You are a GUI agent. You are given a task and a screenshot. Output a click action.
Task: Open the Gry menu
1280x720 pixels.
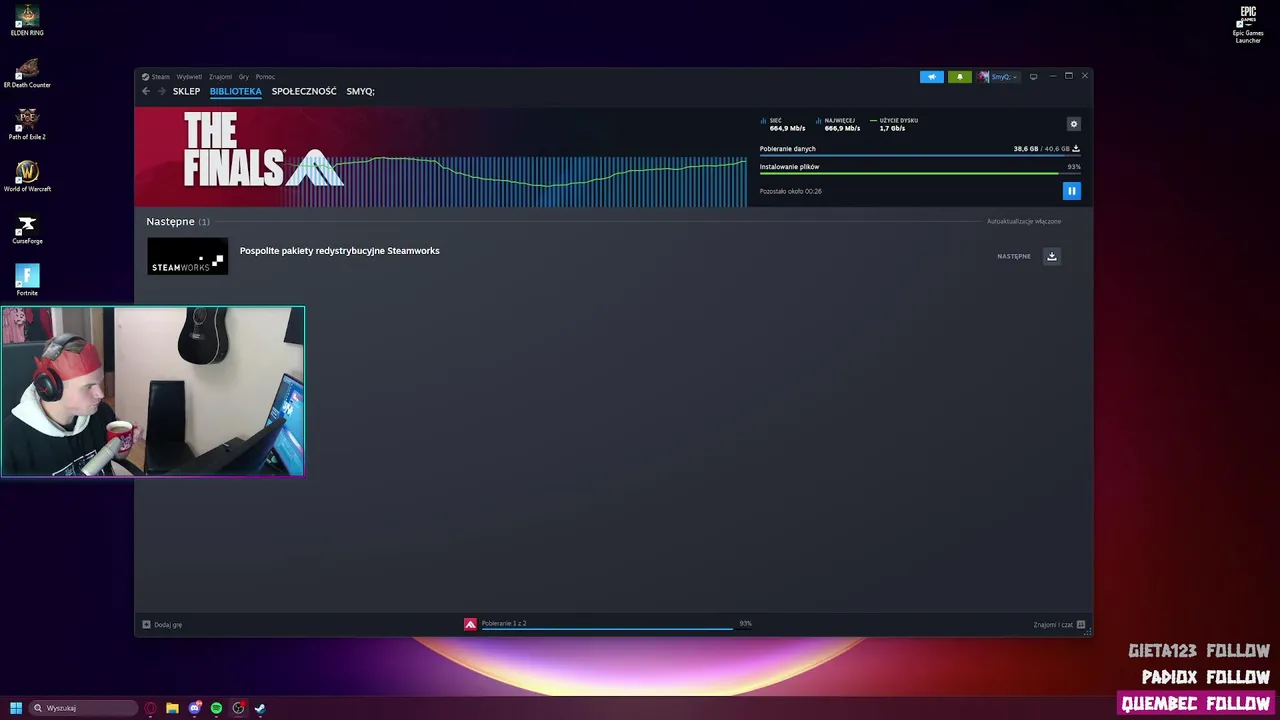[x=244, y=77]
